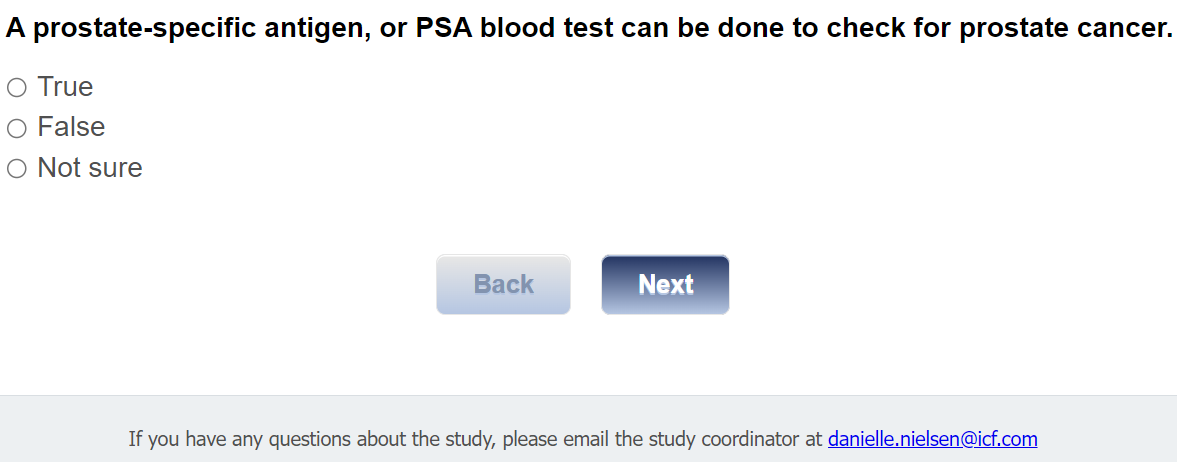Viewport: 1177px width, 462px height.
Task: Click the "Not sure" answer label text
Action: click(x=90, y=168)
